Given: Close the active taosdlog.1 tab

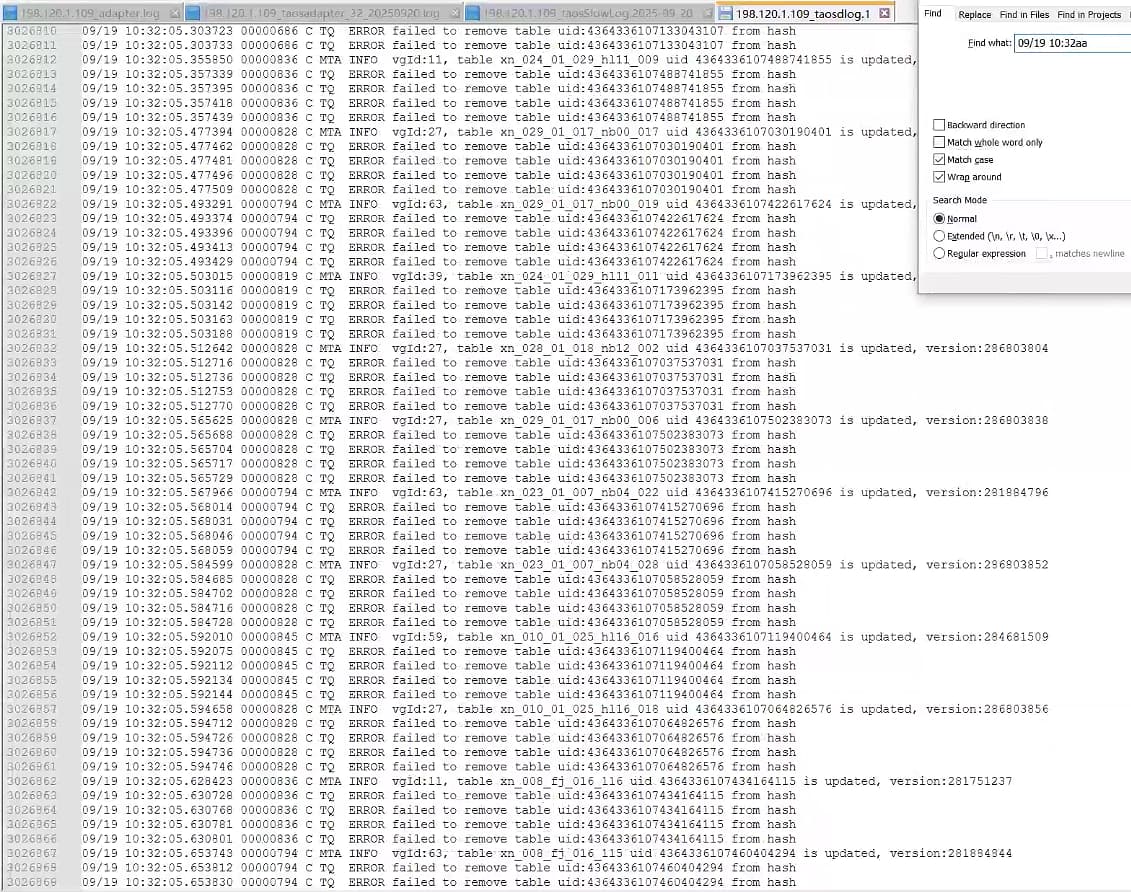Looking at the screenshot, I should (885, 14).
